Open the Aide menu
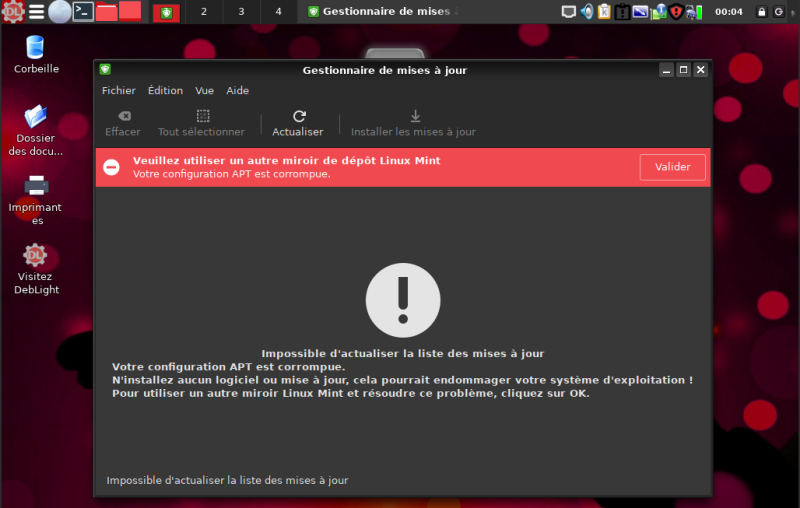Screen dimensions: 800x508 click(238, 91)
